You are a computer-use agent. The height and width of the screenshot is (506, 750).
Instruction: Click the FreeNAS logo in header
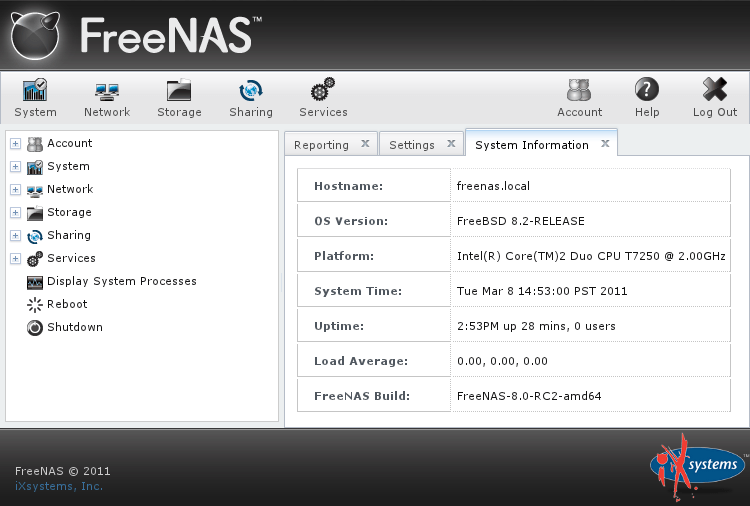point(137,35)
